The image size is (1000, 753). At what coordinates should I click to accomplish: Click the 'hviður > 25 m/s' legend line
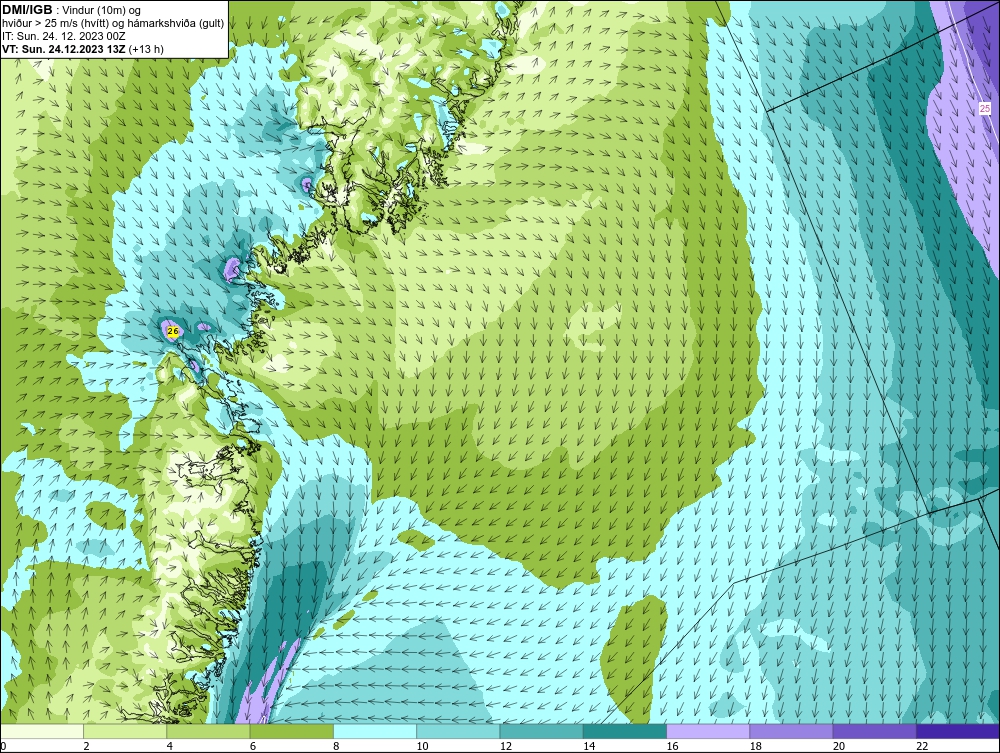[x=113, y=24]
